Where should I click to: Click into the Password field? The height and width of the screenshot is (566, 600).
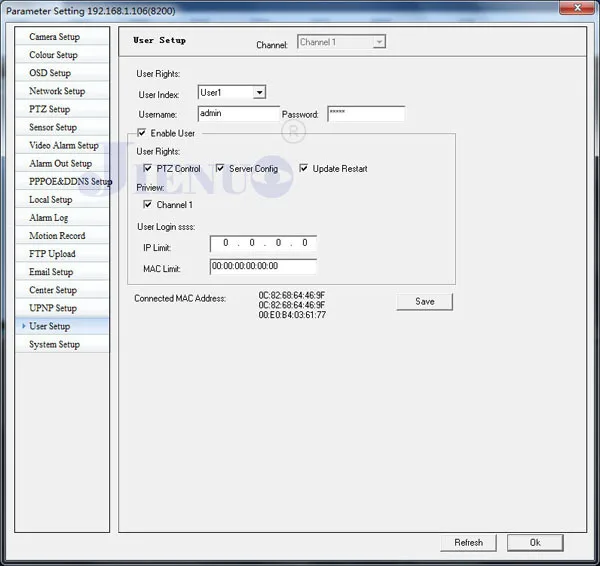[366, 114]
